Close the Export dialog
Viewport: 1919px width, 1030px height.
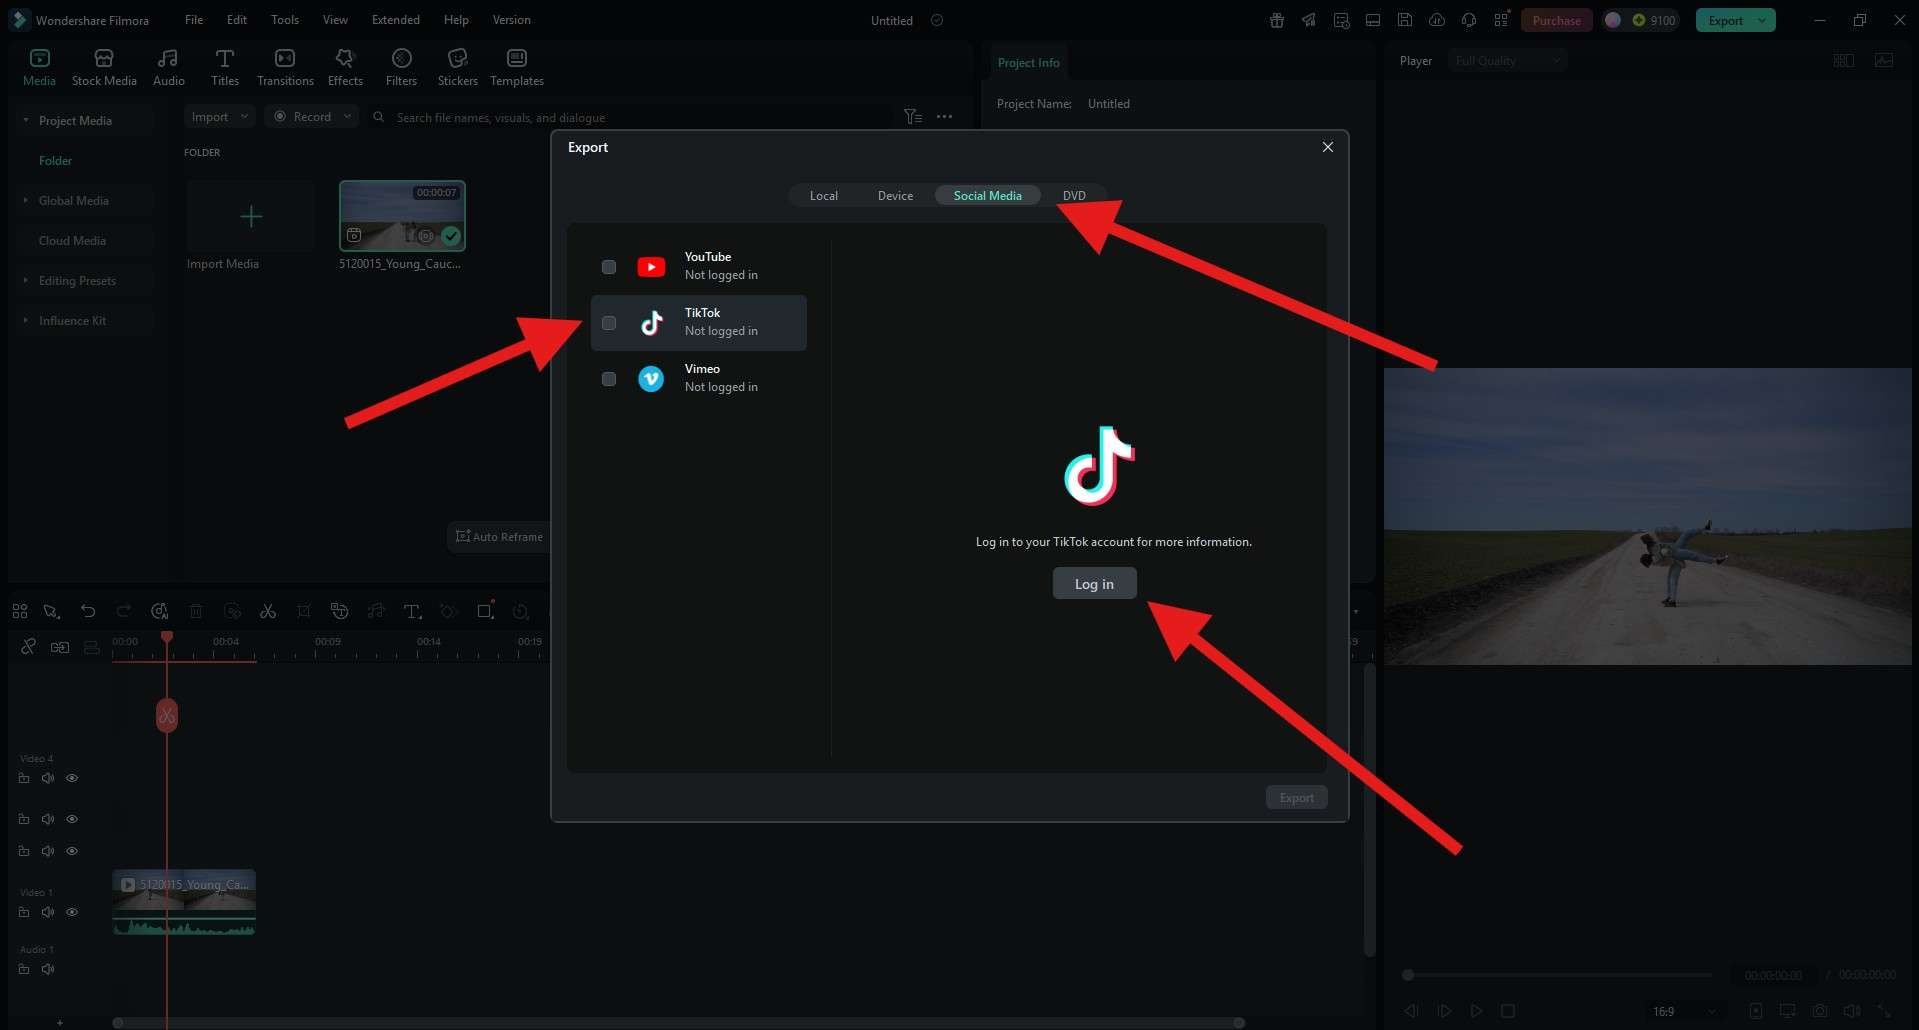(1327, 147)
